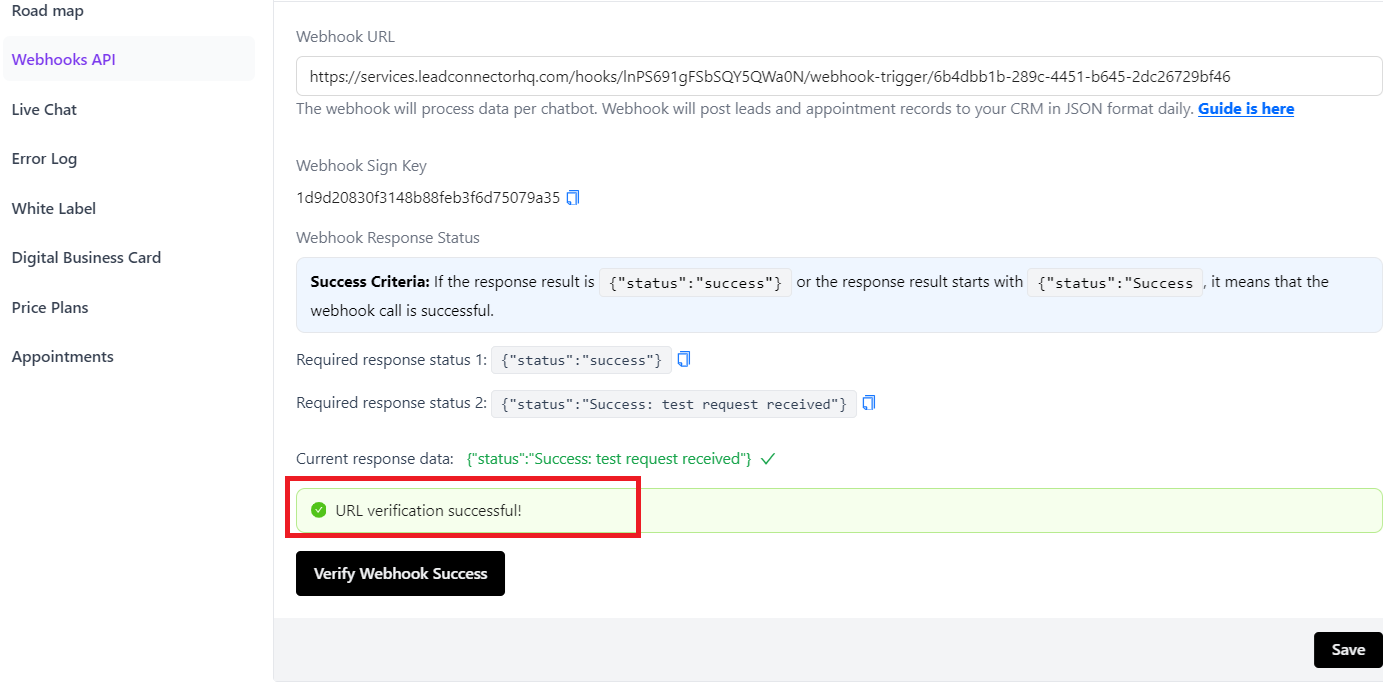Go to Live Chat page
This screenshot has height=685, width=1383.
tap(44, 109)
